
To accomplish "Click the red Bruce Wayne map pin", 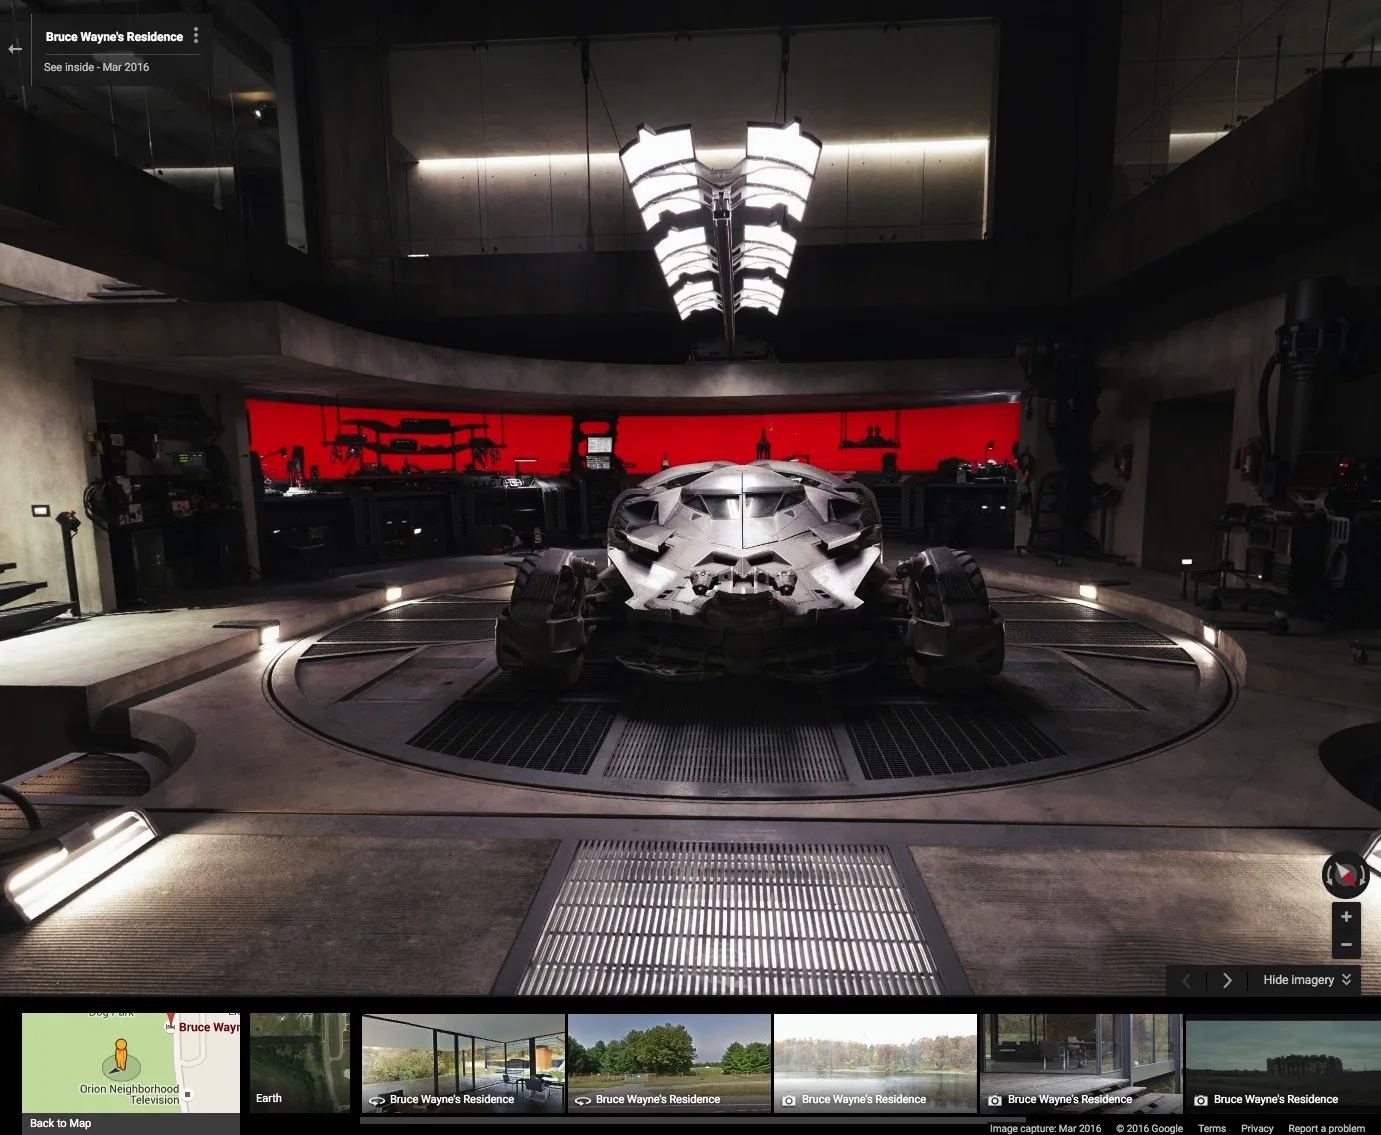I will pyautogui.click(x=170, y=1022).
